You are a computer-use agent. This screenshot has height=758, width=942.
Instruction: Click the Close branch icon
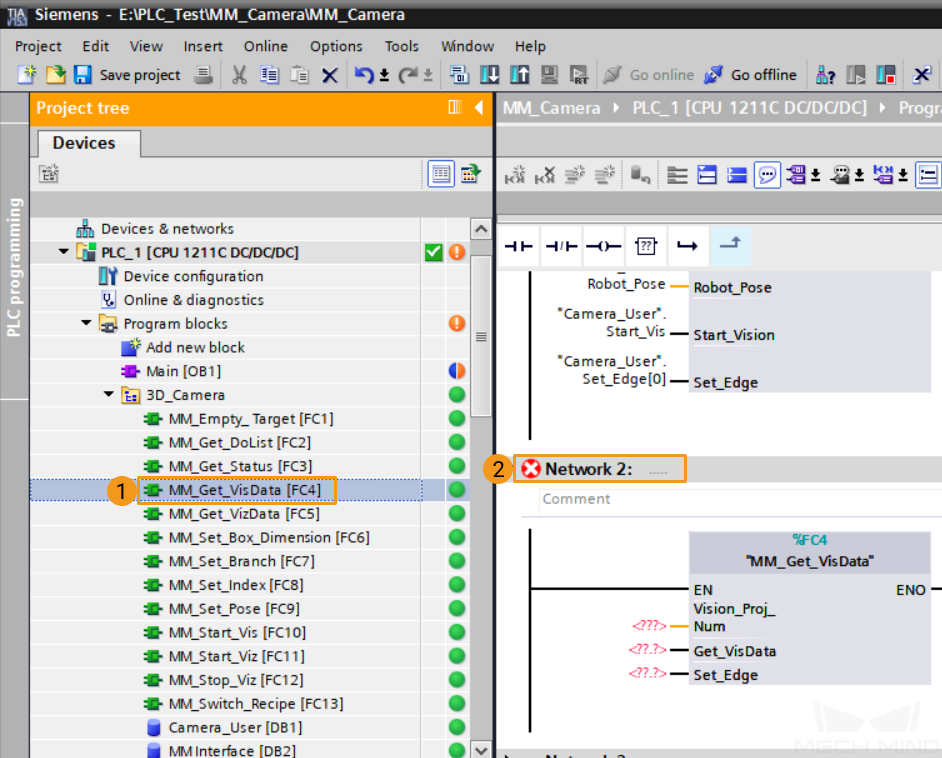coord(730,244)
